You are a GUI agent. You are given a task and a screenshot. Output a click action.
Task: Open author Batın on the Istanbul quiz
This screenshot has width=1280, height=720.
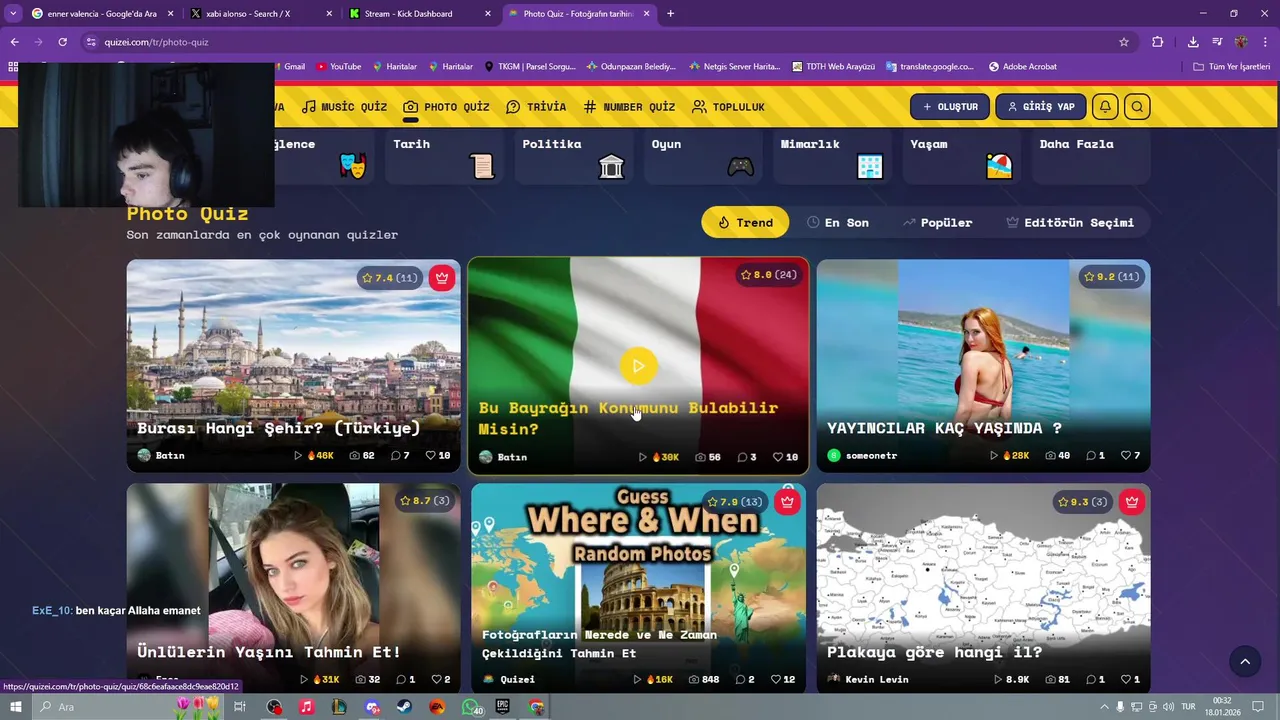161,455
